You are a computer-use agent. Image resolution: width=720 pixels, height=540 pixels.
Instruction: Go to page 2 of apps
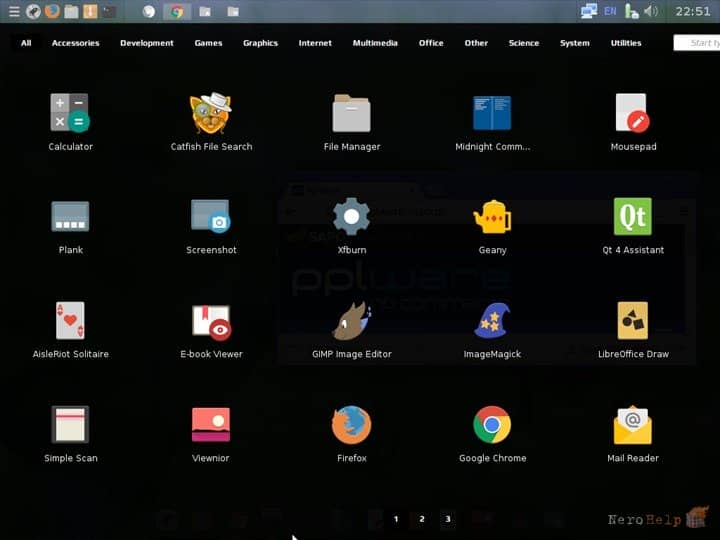tap(422, 519)
